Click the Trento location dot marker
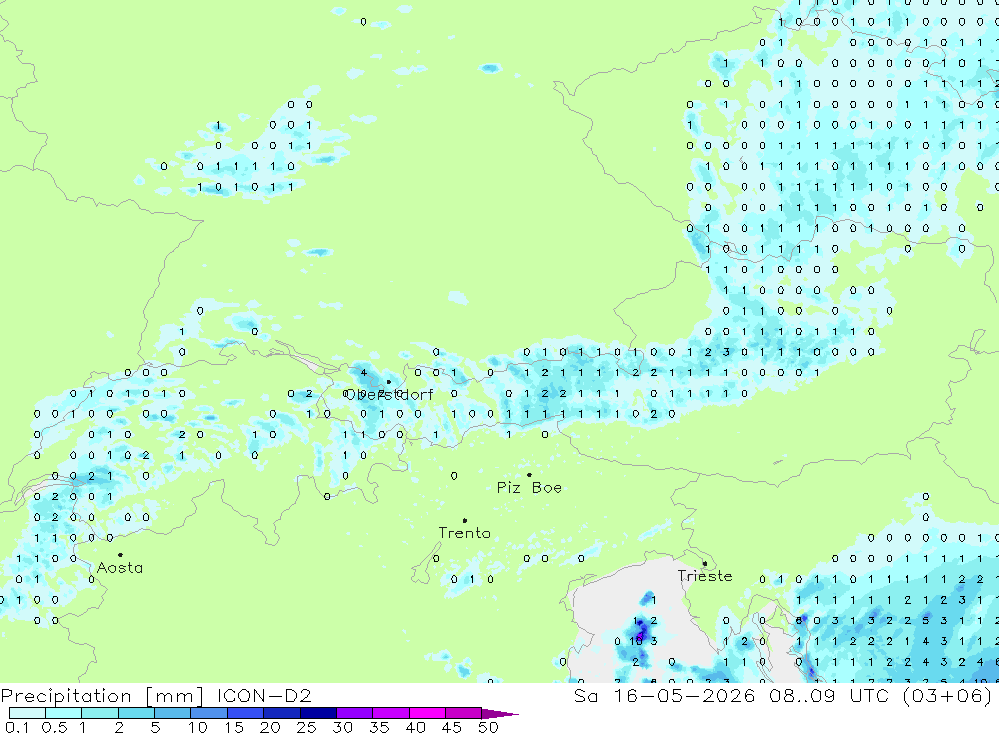The width and height of the screenshot is (1000, 733). pos(465,521)
